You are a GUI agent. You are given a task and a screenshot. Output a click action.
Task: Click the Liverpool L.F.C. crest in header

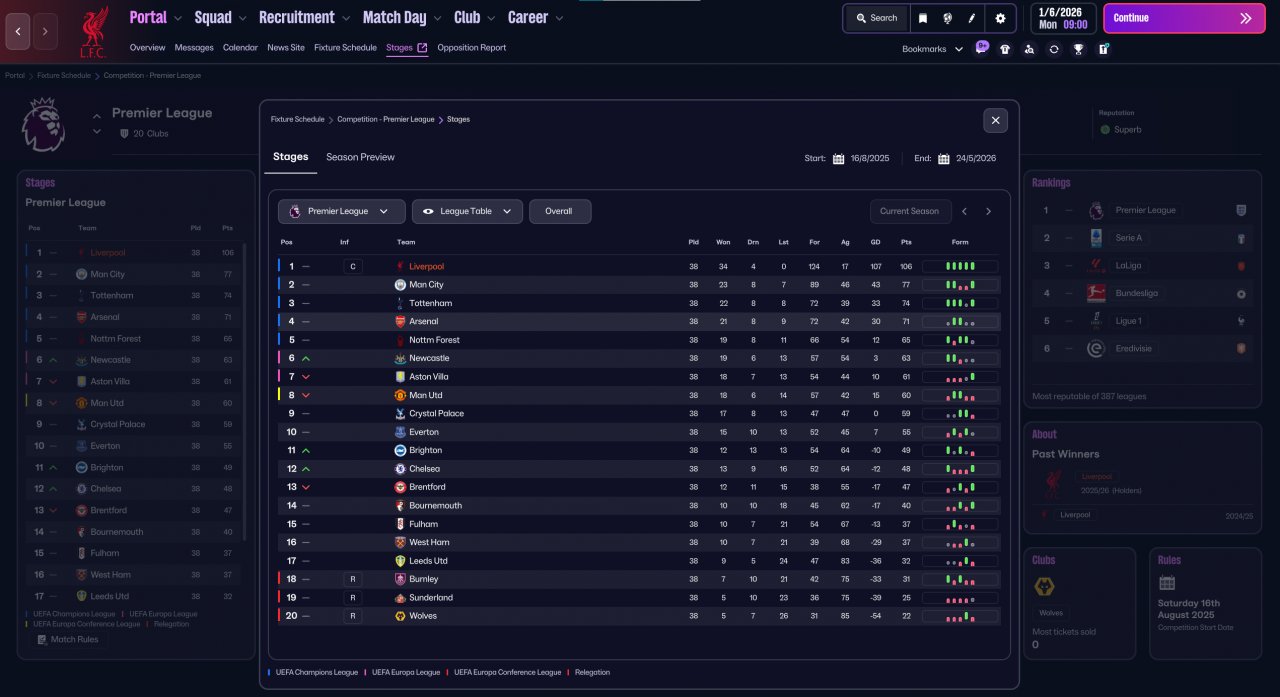click(94, 31)
